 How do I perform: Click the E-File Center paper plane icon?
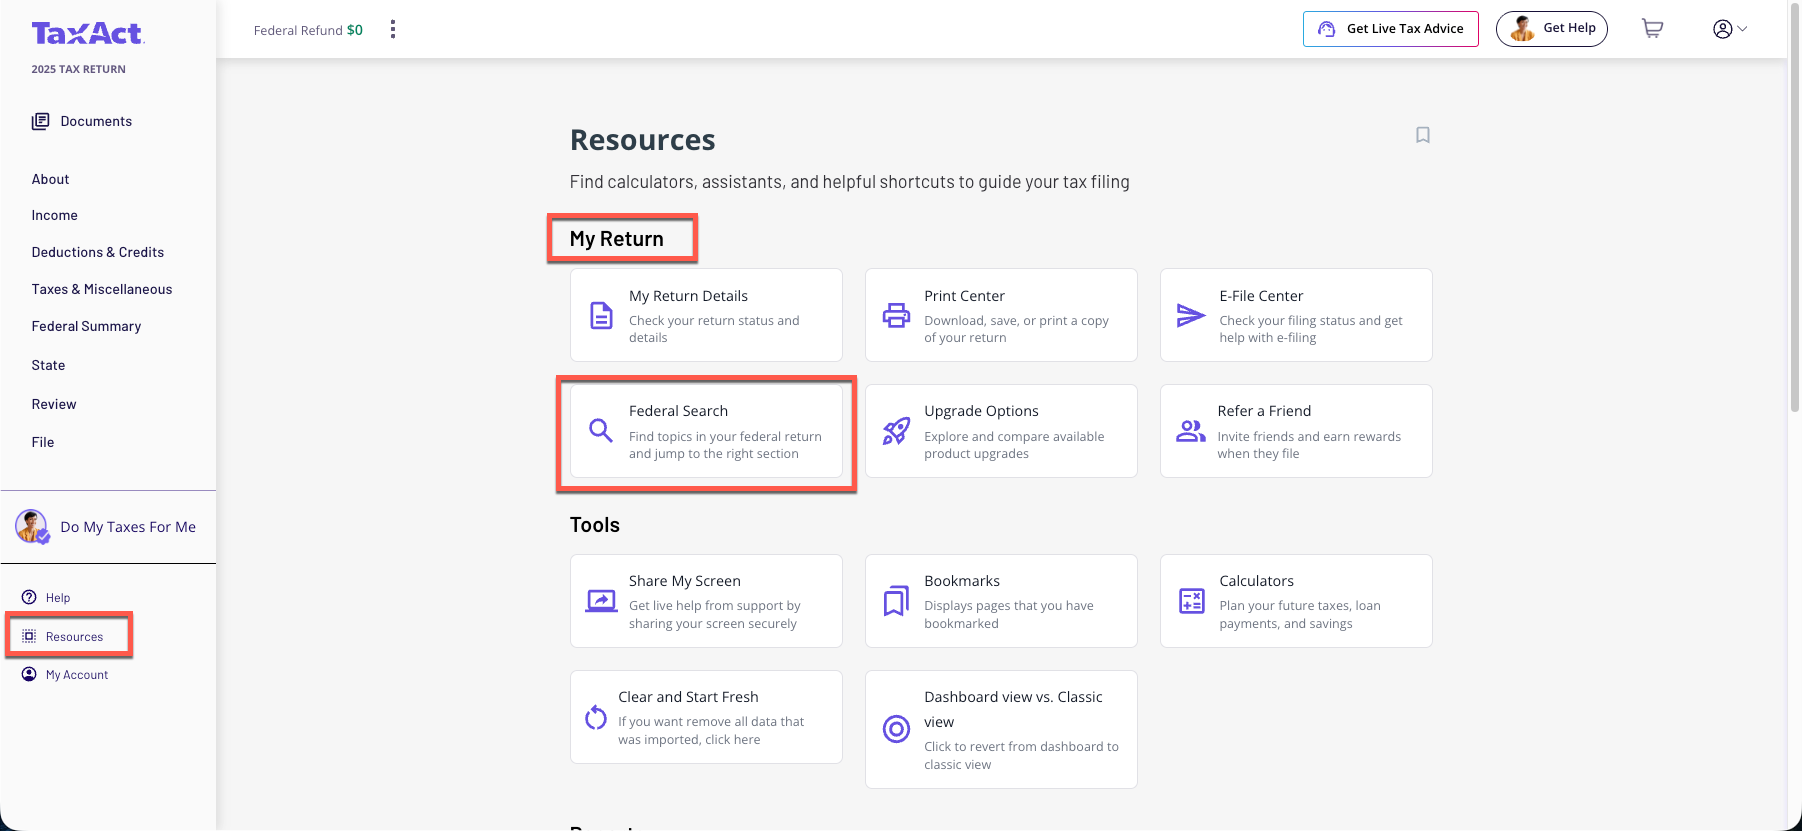1190,316
